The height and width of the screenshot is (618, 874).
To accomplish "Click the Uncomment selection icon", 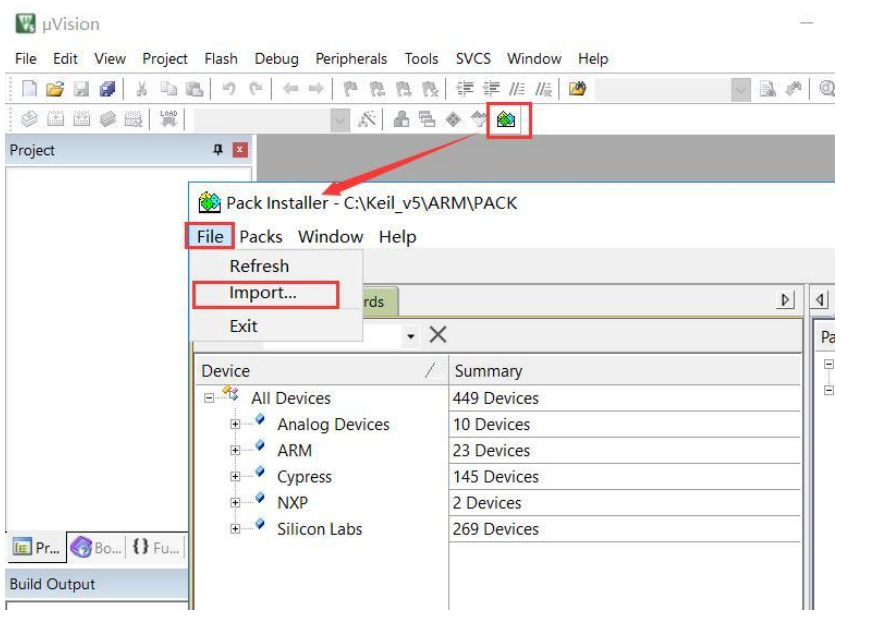I will [543, 89].
